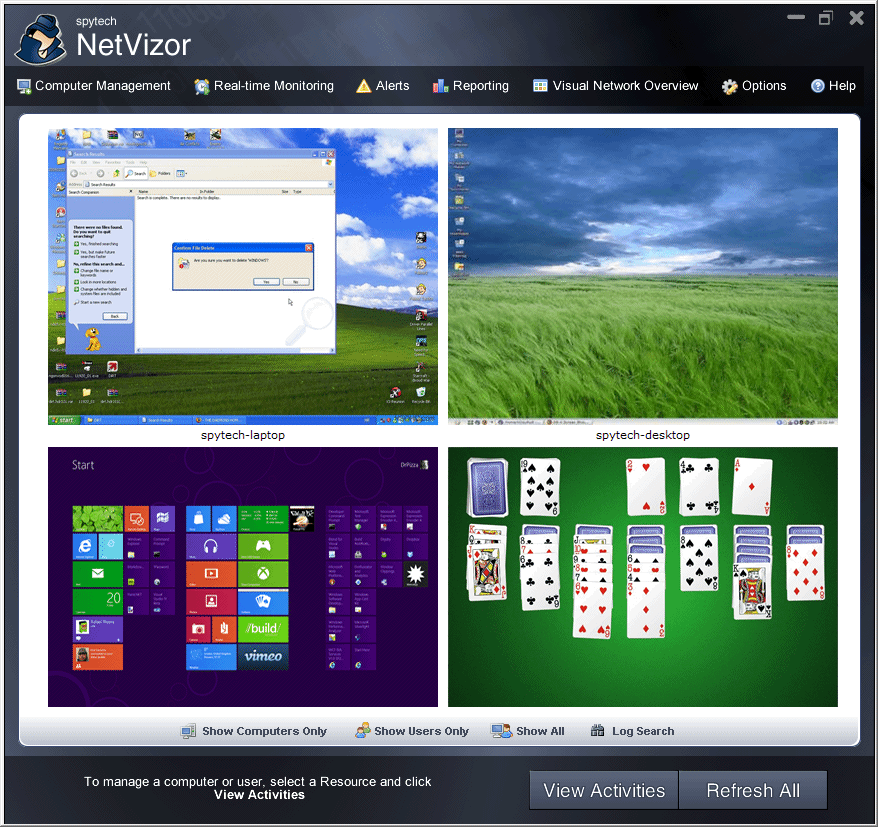Click the Show All filter

528,731
